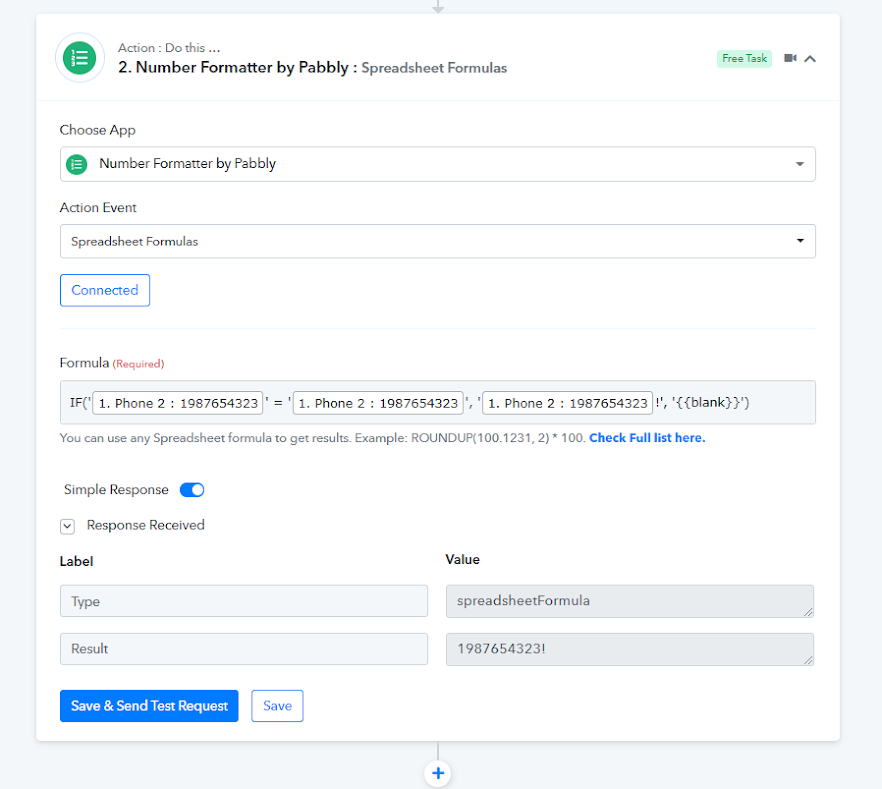Image resolution: width=882 pixels, height=789 pixels.
Task: Click the 1987654323! result value field
Action: click(x=629, y=649)
